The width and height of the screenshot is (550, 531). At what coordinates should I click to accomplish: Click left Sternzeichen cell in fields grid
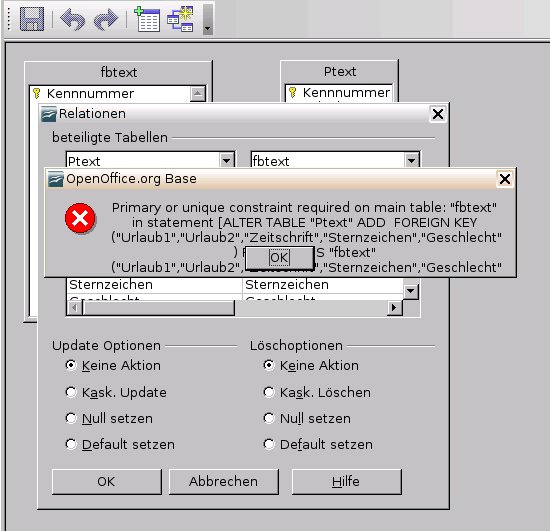154,285
